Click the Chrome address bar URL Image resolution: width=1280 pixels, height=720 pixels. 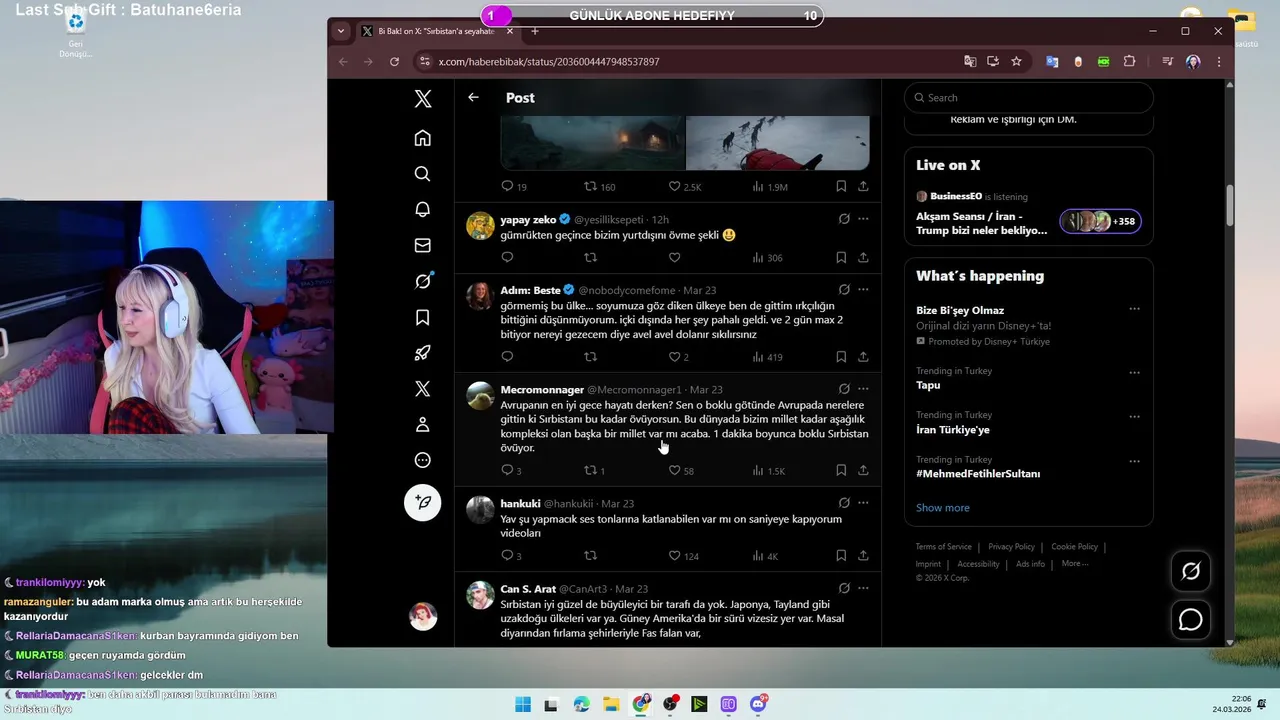coord(549,62)
